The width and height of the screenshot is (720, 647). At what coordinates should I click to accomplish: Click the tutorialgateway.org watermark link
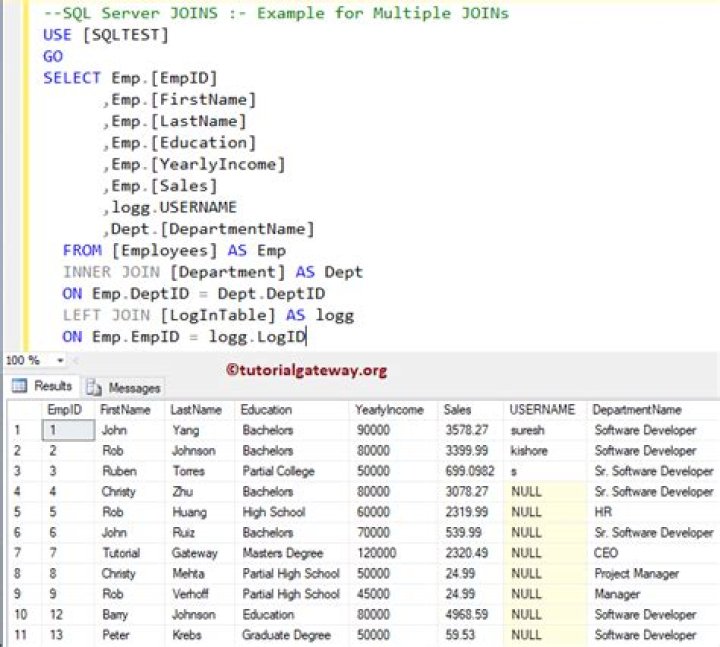coord(305,370)
